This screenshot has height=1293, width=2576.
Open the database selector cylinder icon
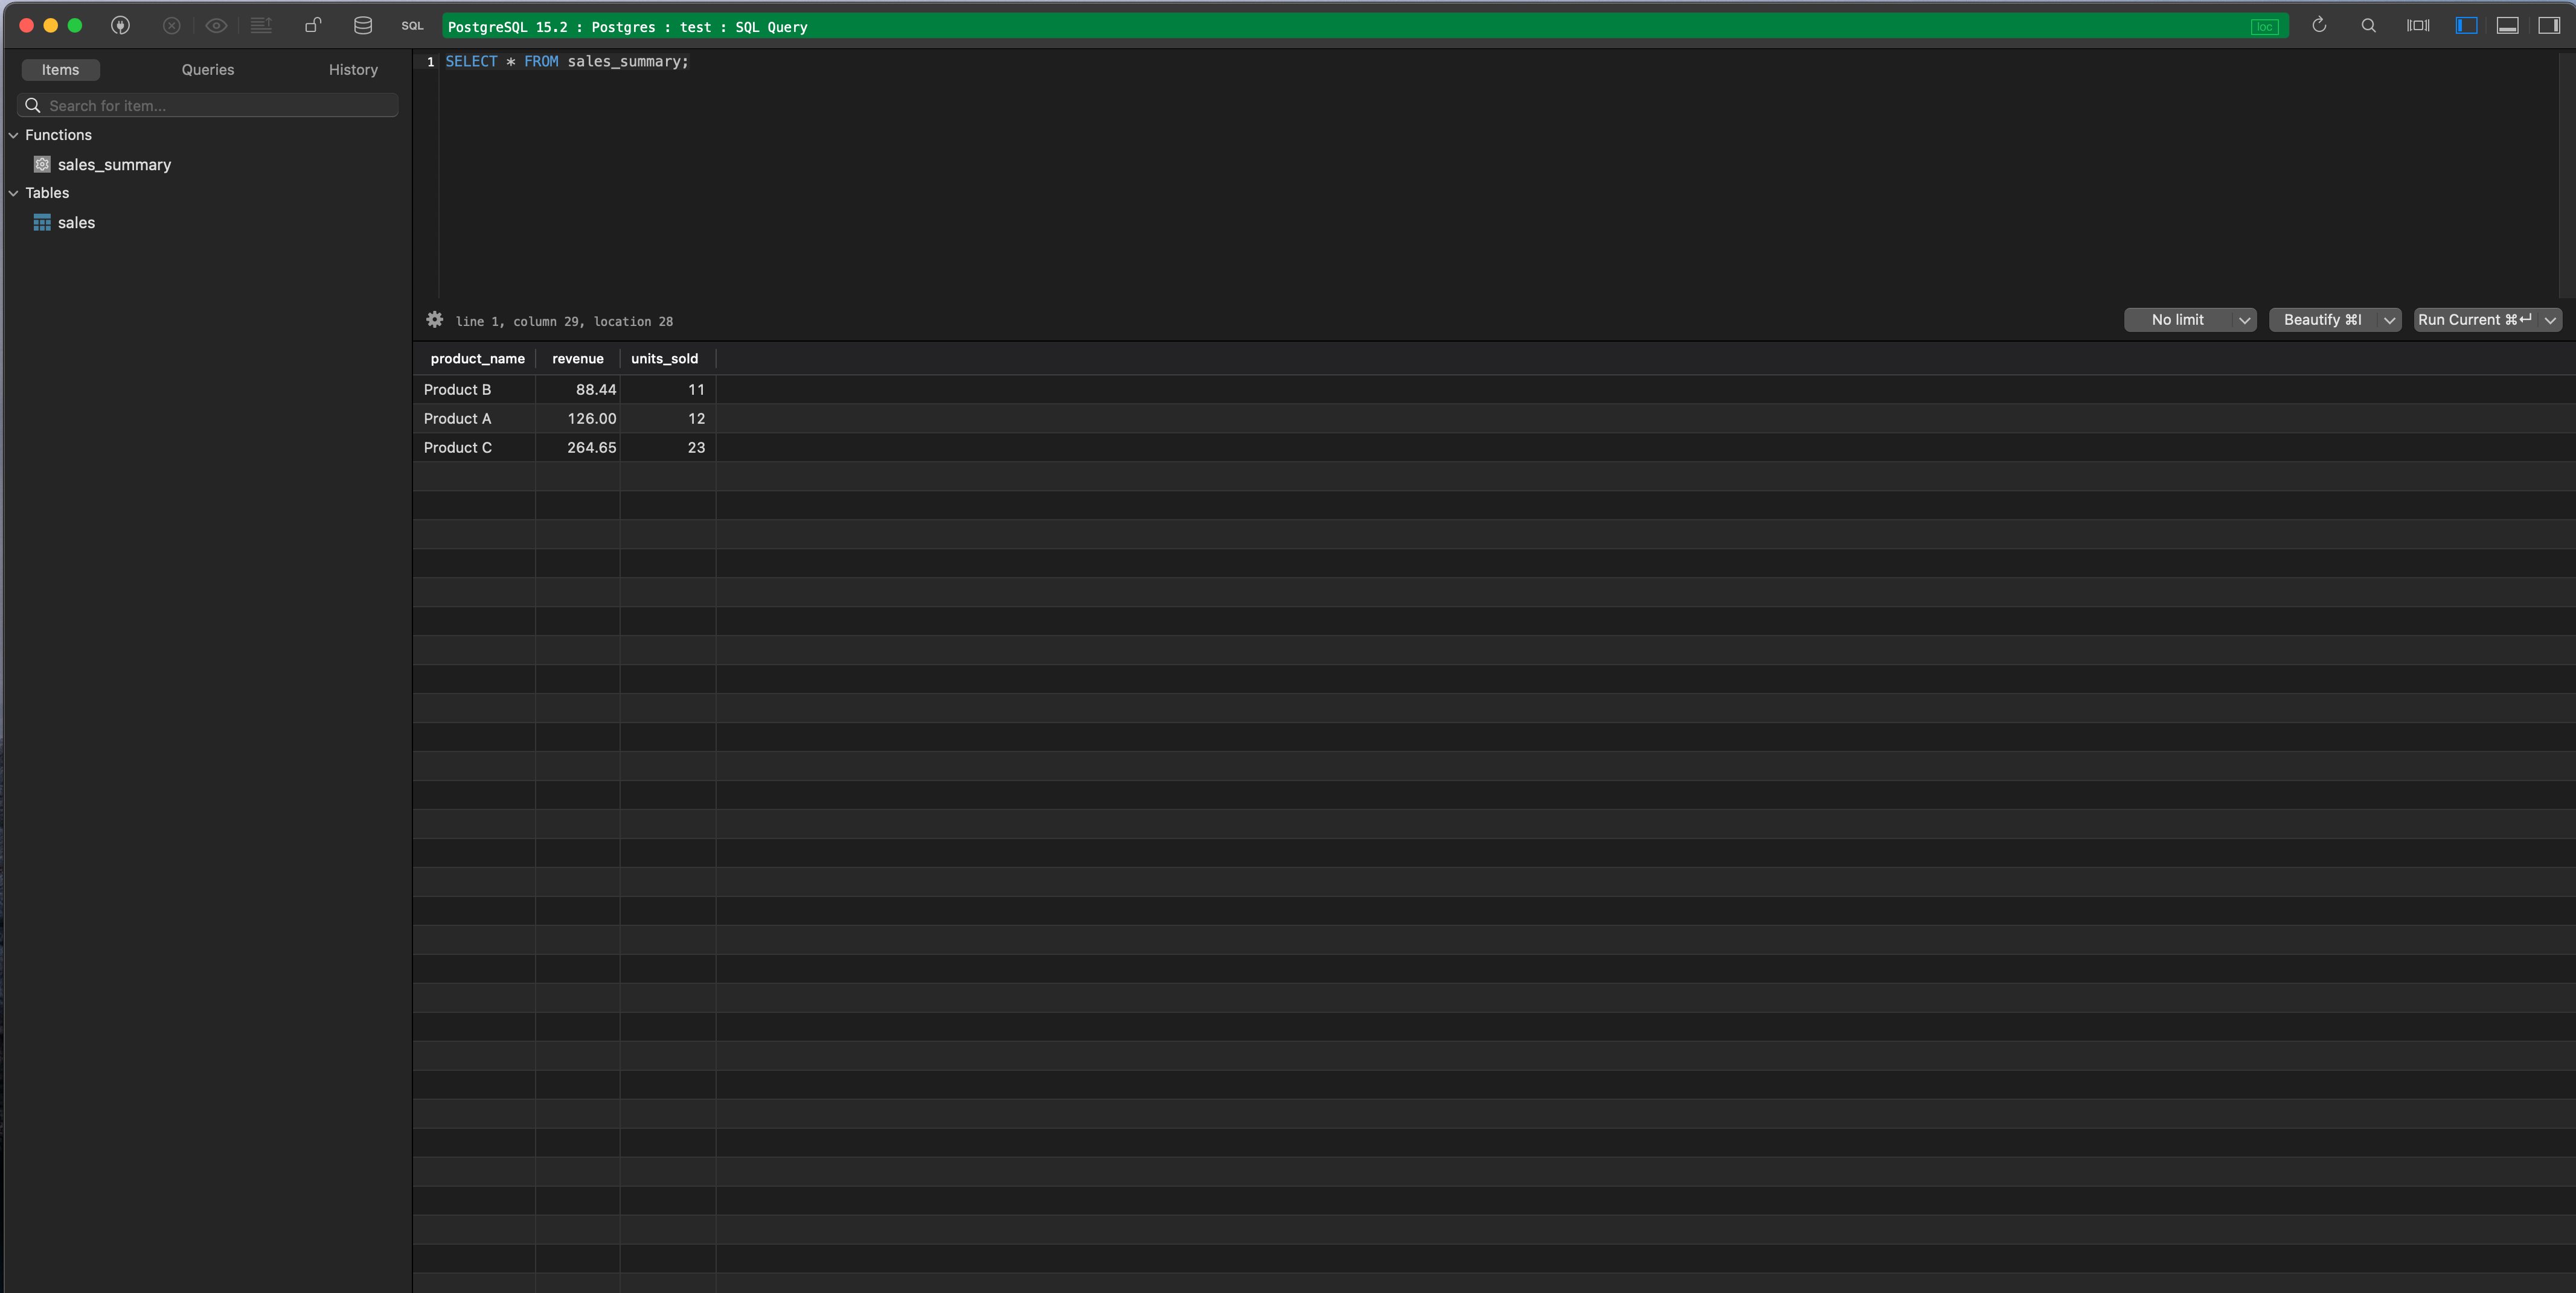(363, 26)
